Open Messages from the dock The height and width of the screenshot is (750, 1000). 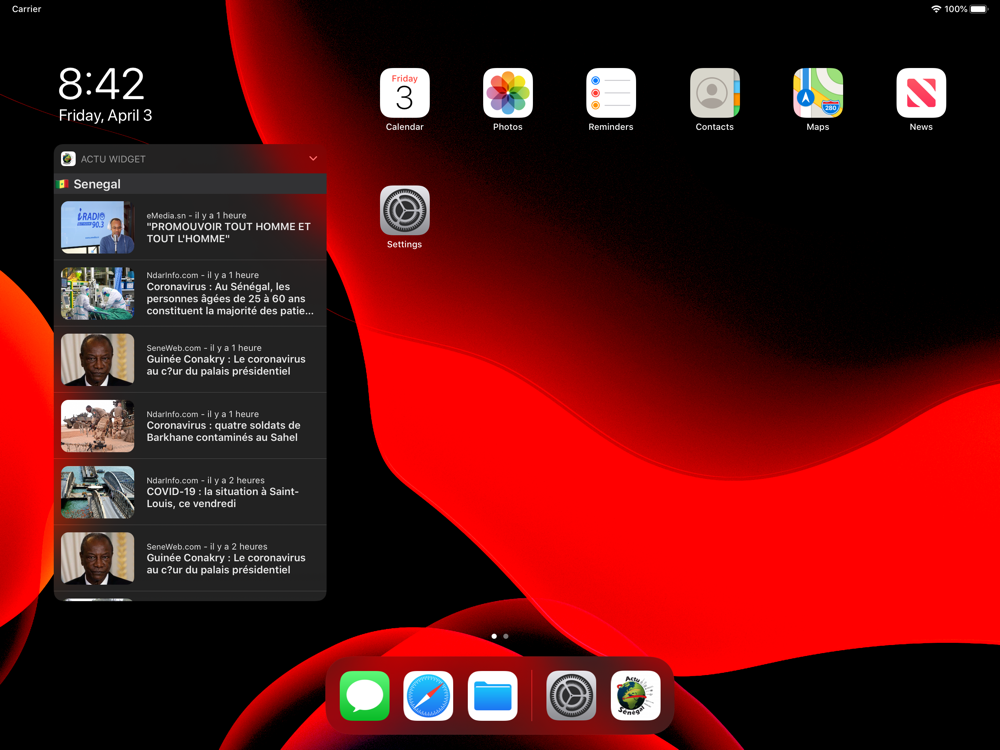(365, 696)
